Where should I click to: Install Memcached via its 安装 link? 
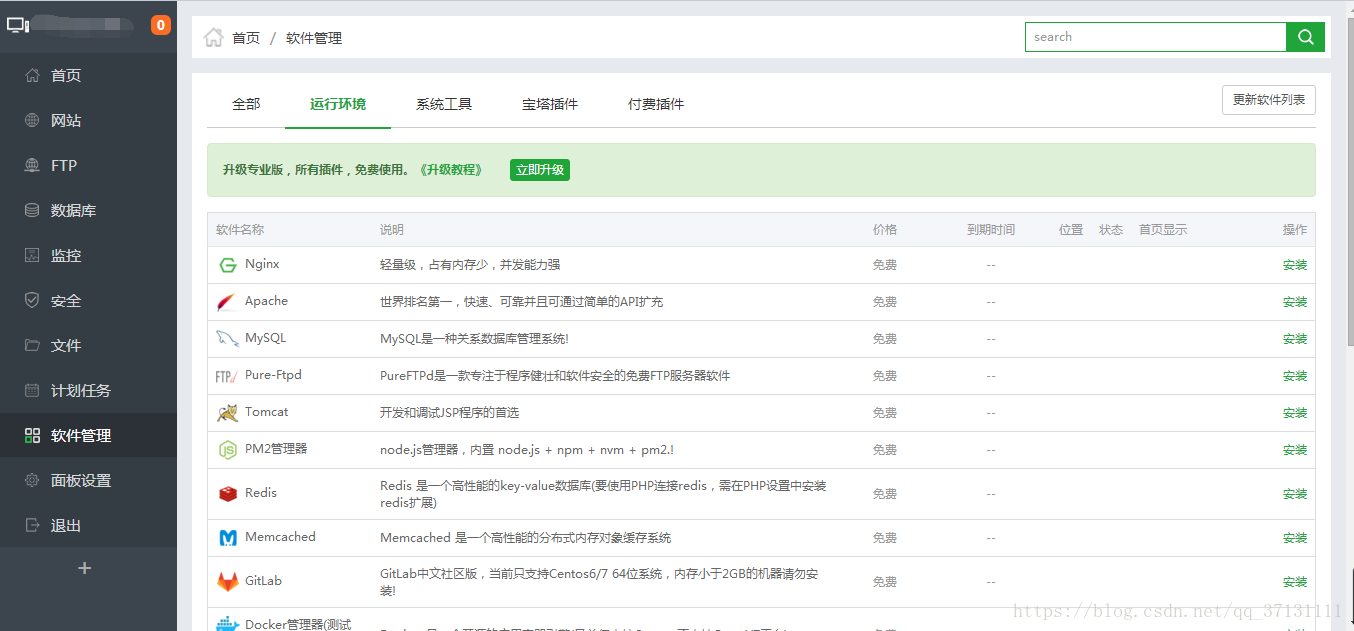(1295, 538)
